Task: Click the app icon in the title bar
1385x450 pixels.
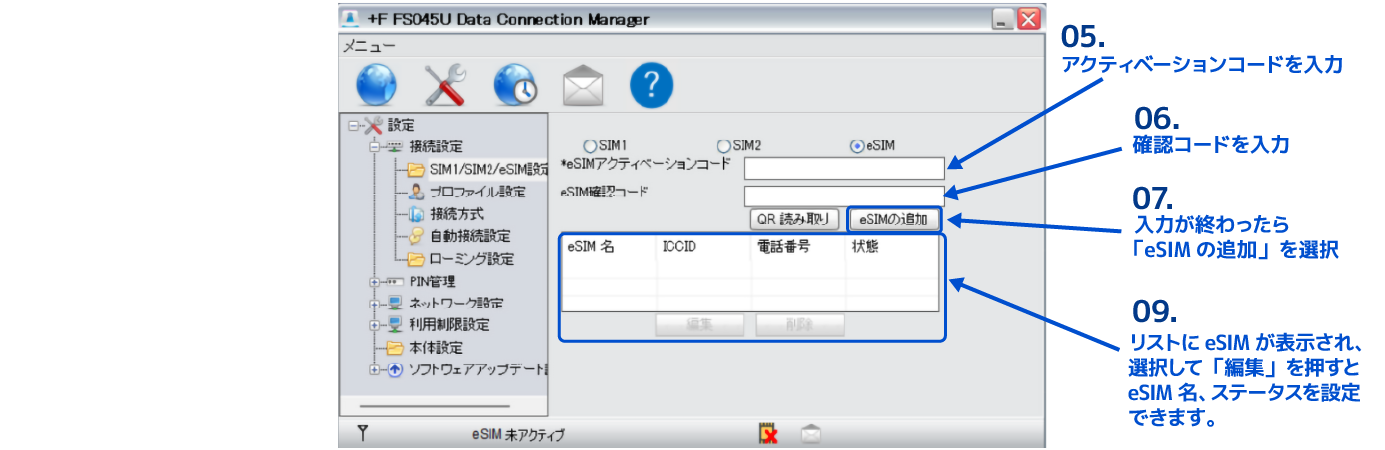Action: pyautogui.click(x=352, y=19)
